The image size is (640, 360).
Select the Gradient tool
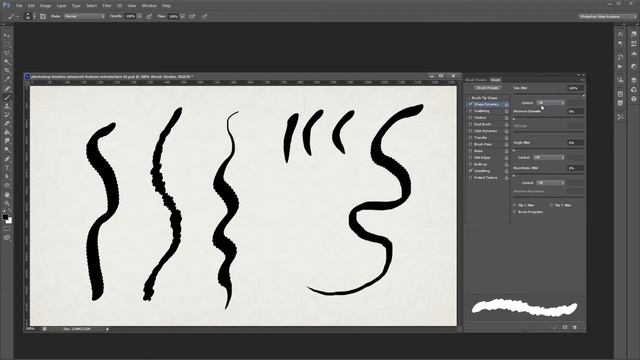(7, 132)
